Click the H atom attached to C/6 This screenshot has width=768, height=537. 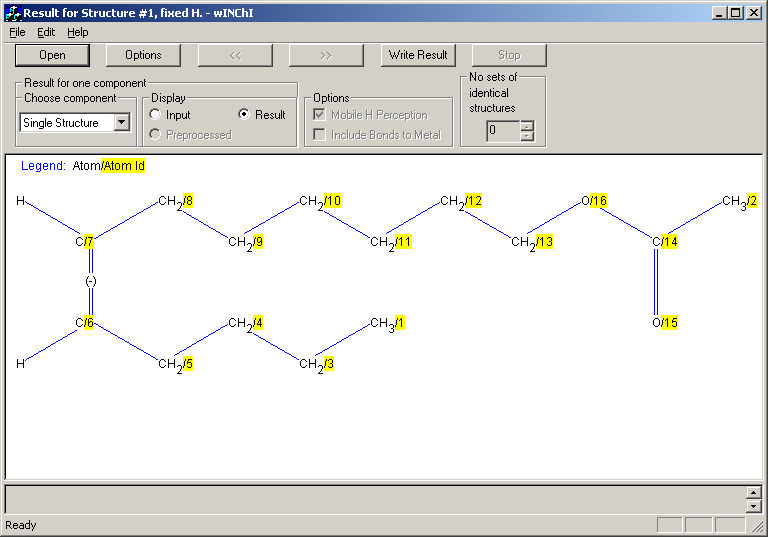click(x=20, y=364)
